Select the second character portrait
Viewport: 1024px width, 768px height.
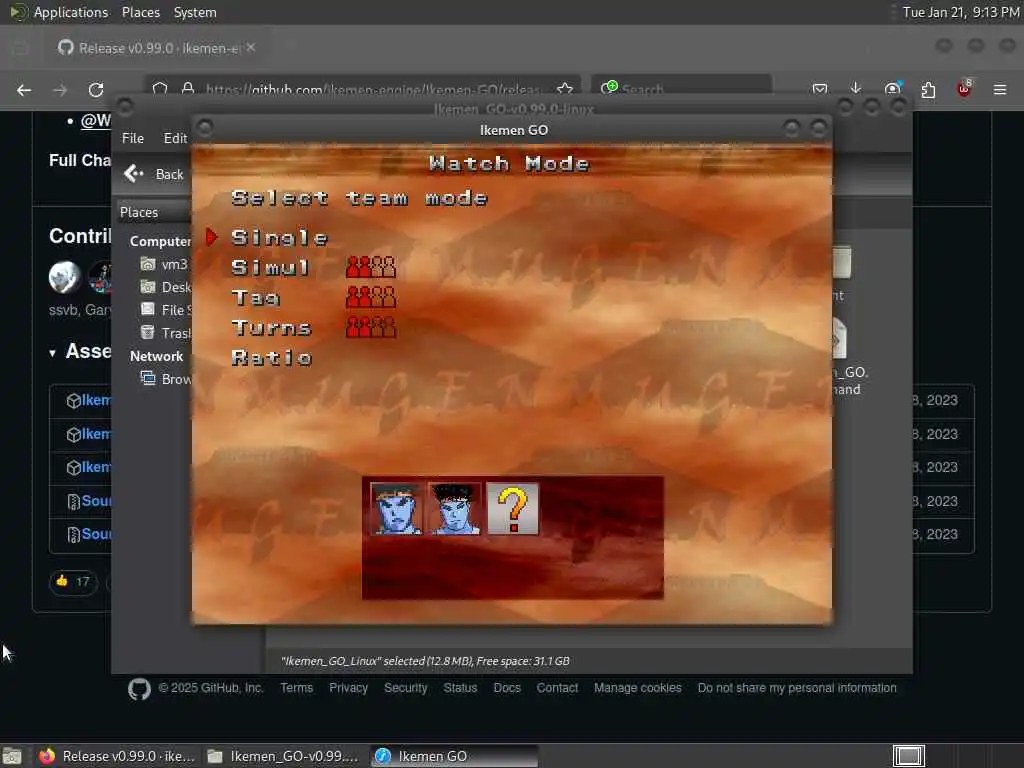pos(455,509)
